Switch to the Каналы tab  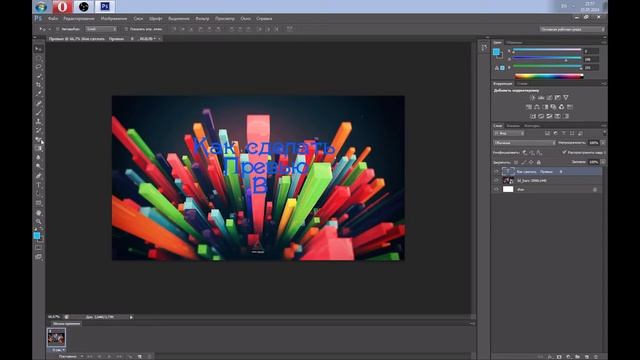click(x=513, y=126)
